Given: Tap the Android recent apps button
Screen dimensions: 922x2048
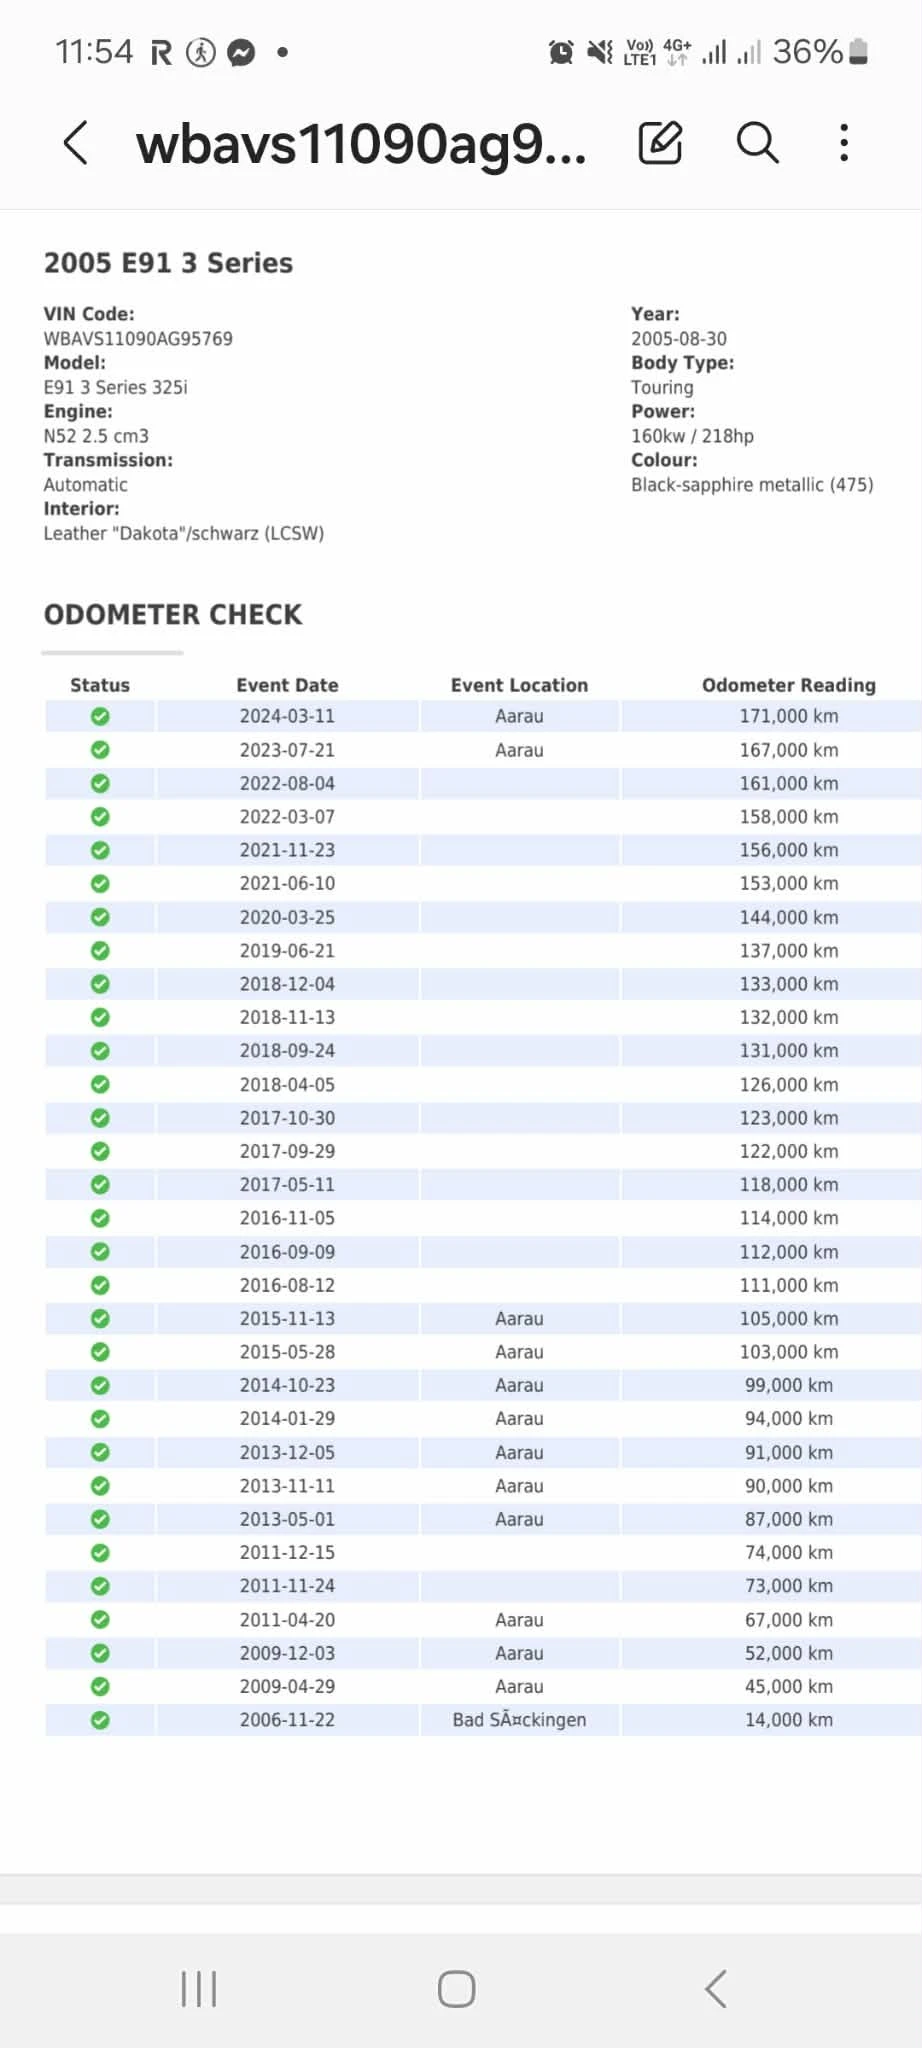Looking at the screenshot, I should (x=198, y=1989).
